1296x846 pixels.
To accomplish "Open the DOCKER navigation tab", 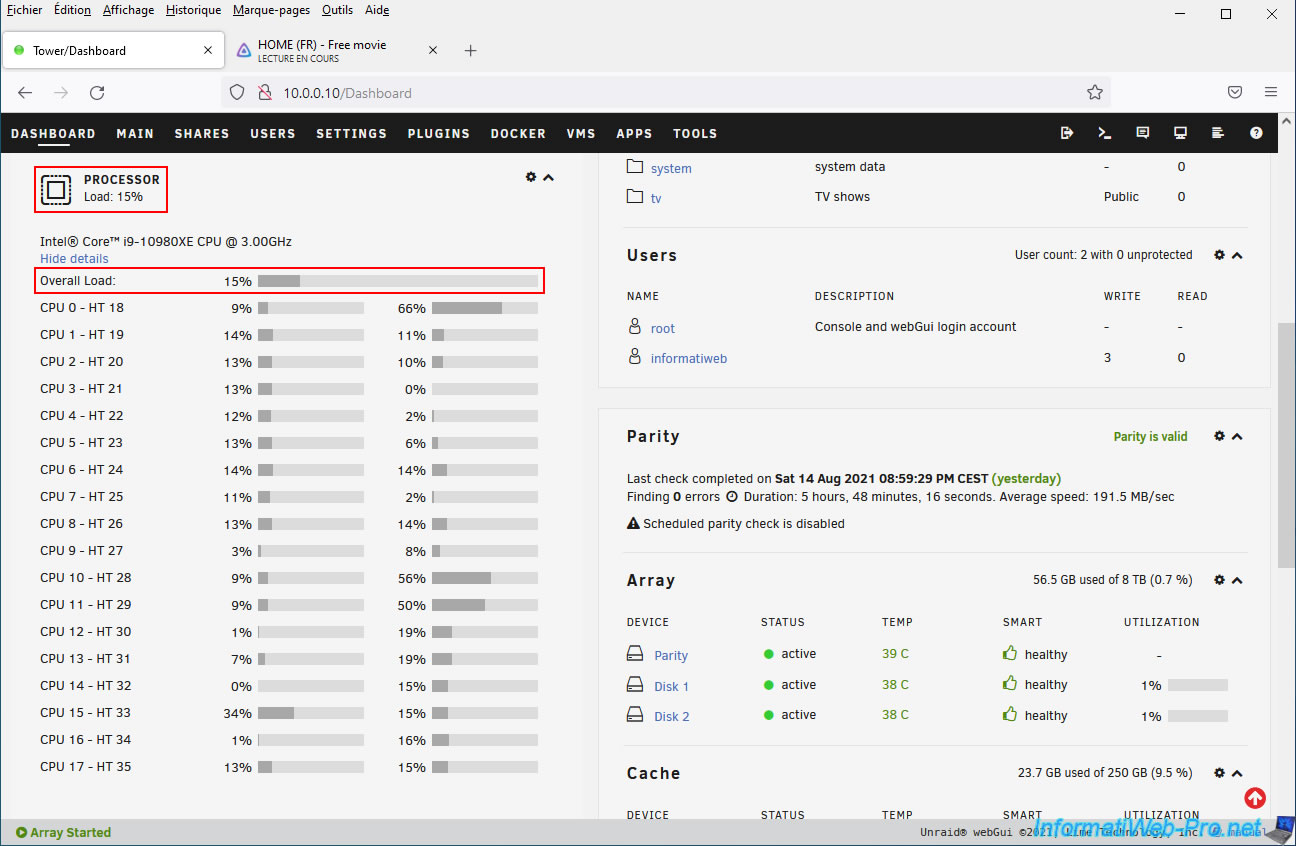I will [x=518, y=133].
